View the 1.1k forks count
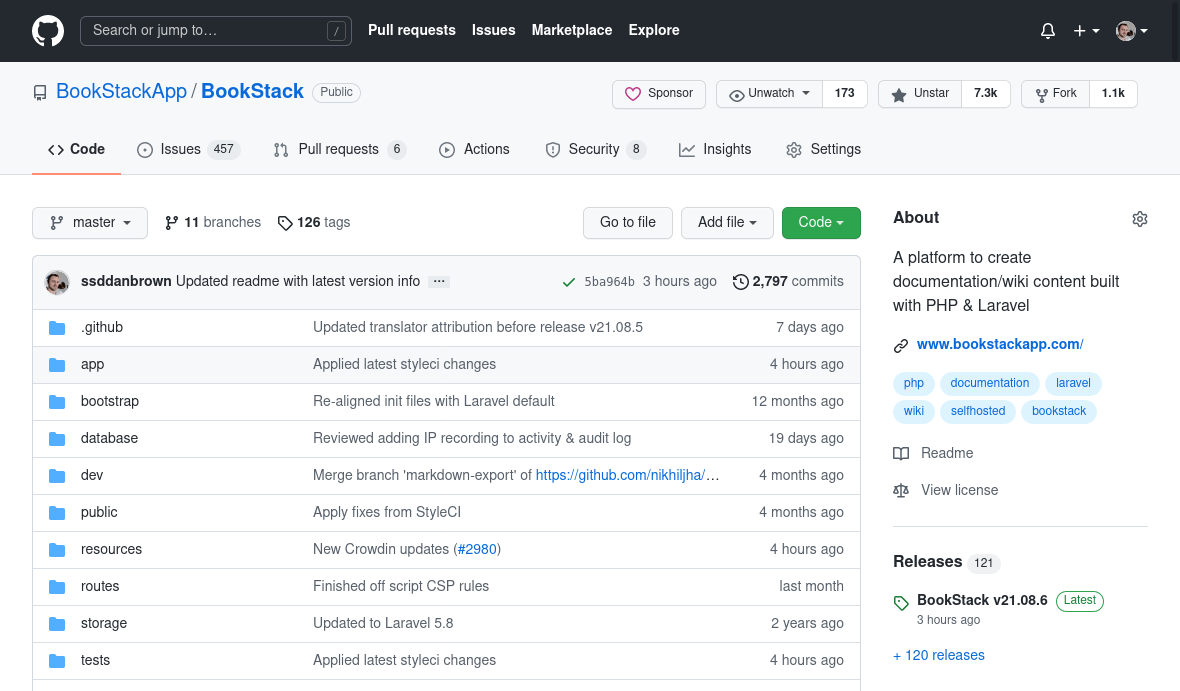Image resolution: width=1180 pixels, height=691 pixels. [x=1113, y=93]
